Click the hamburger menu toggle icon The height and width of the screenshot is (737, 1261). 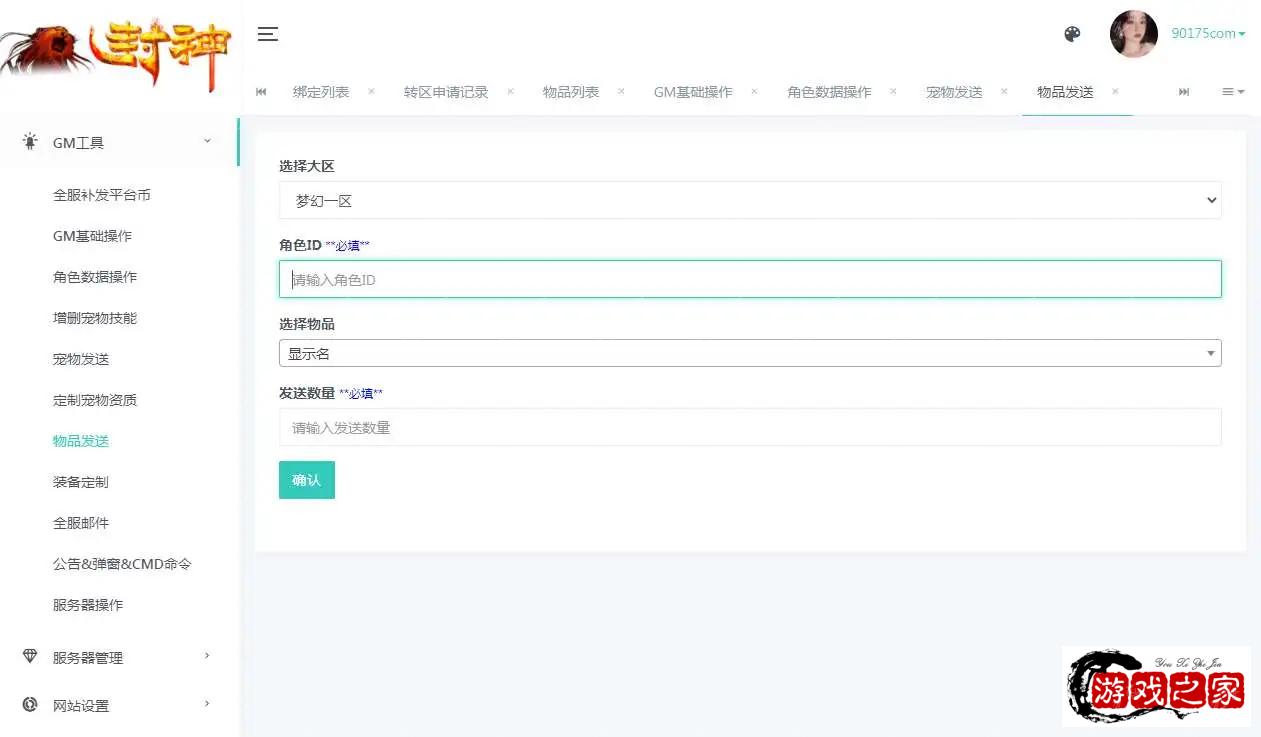click(x=267, y=34)
